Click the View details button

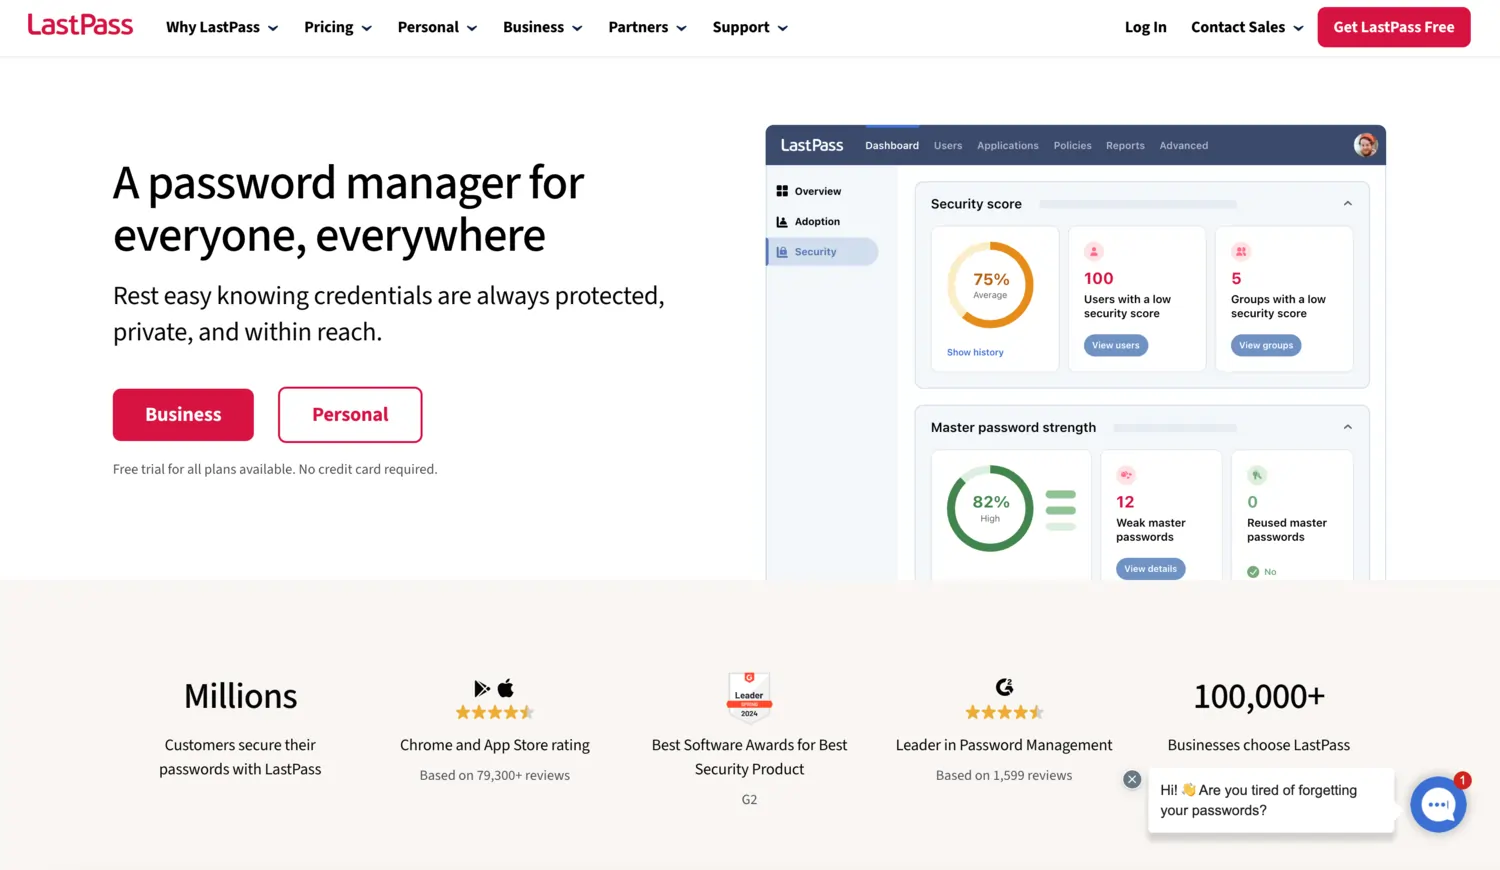click(1150, 569)
